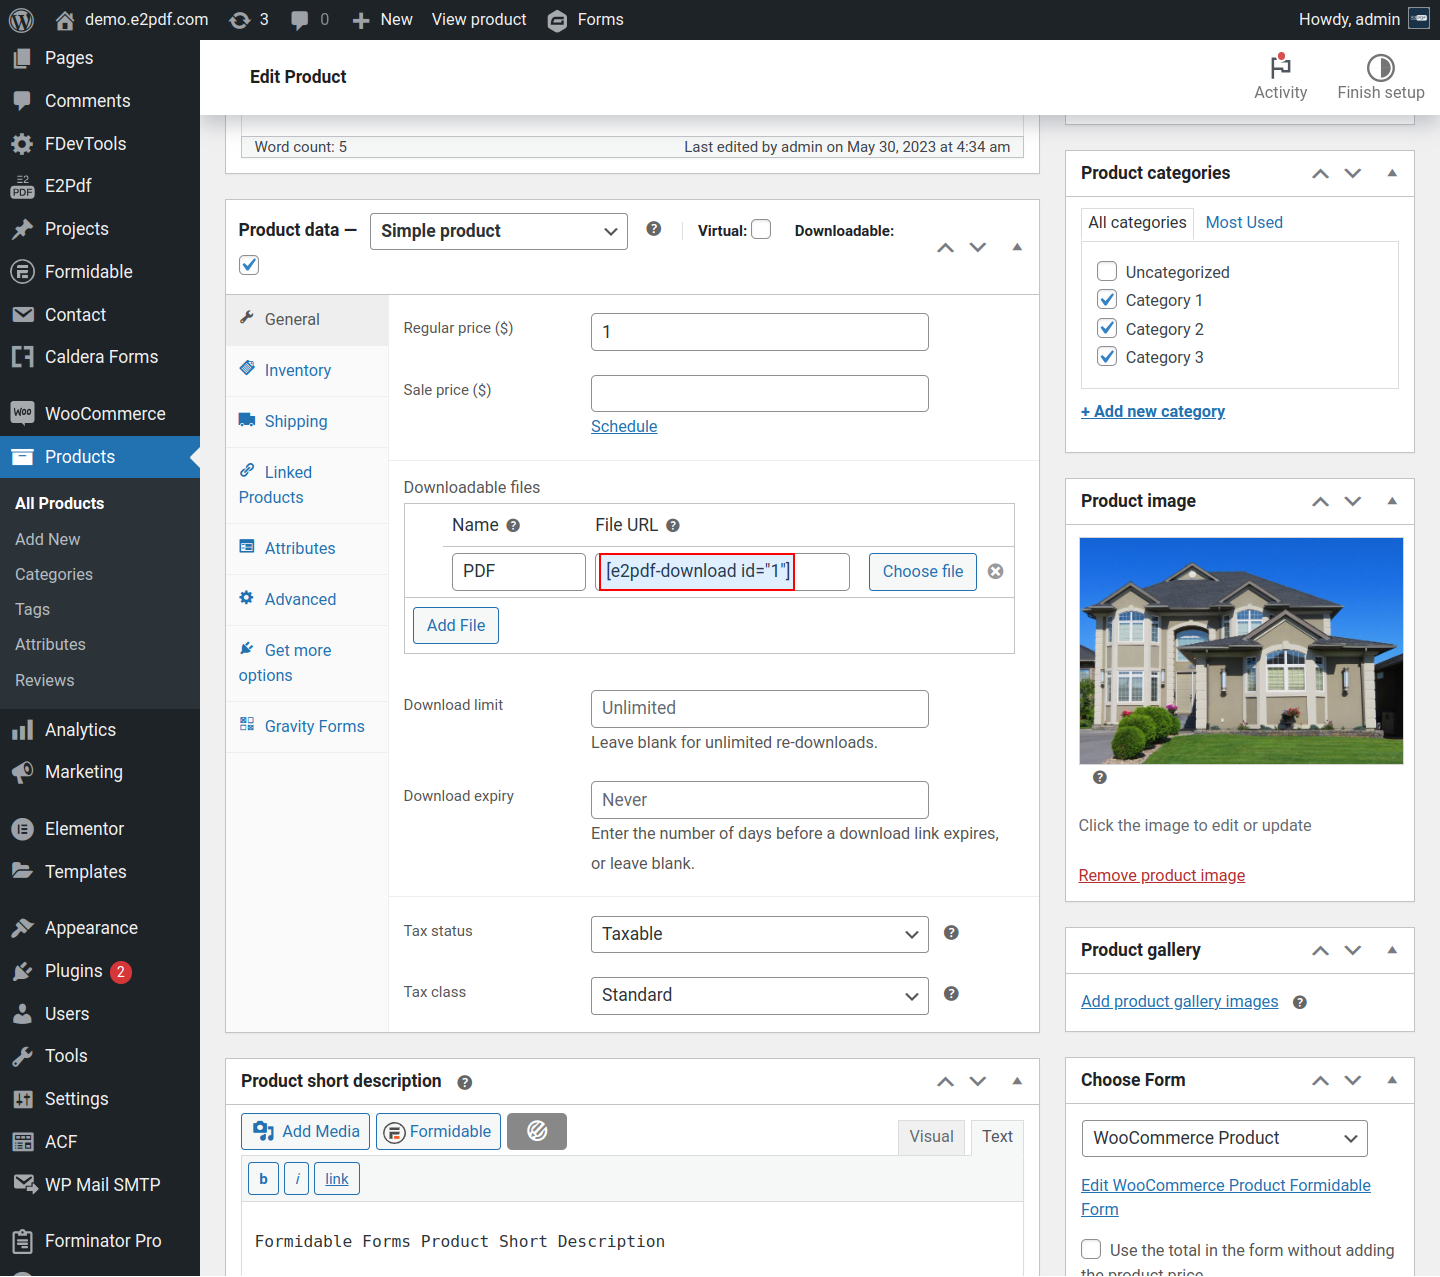Click into the Sale price input field
Viewport: 1440px width, 1277px height.
pyautogui.click(x=759, y=393)
